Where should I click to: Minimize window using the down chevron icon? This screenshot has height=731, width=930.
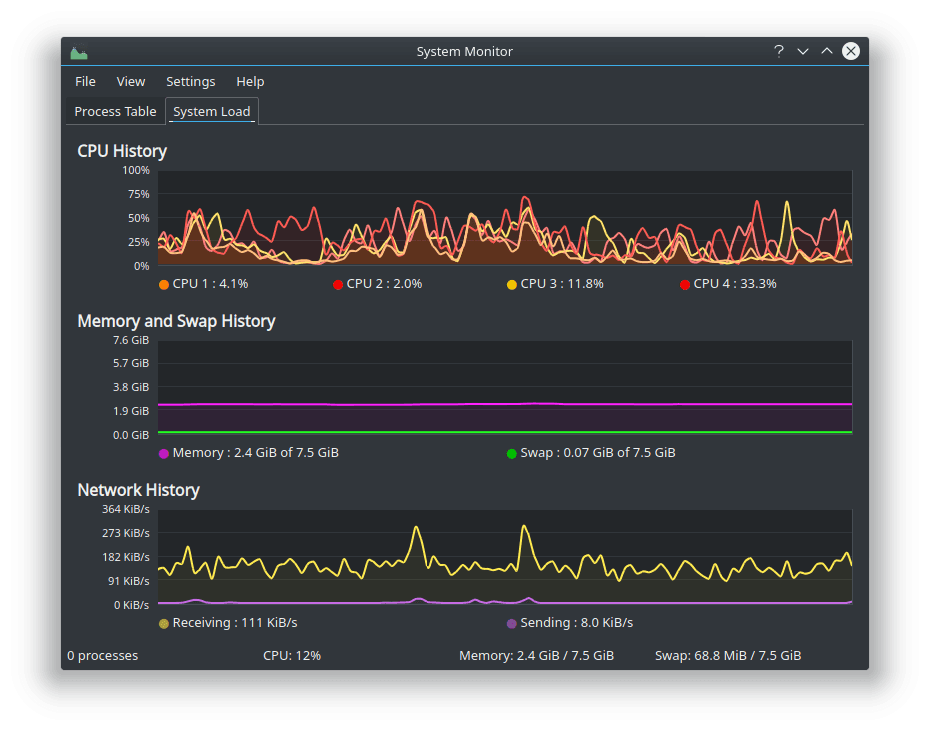pyautogui.click(x=803, y=51)
